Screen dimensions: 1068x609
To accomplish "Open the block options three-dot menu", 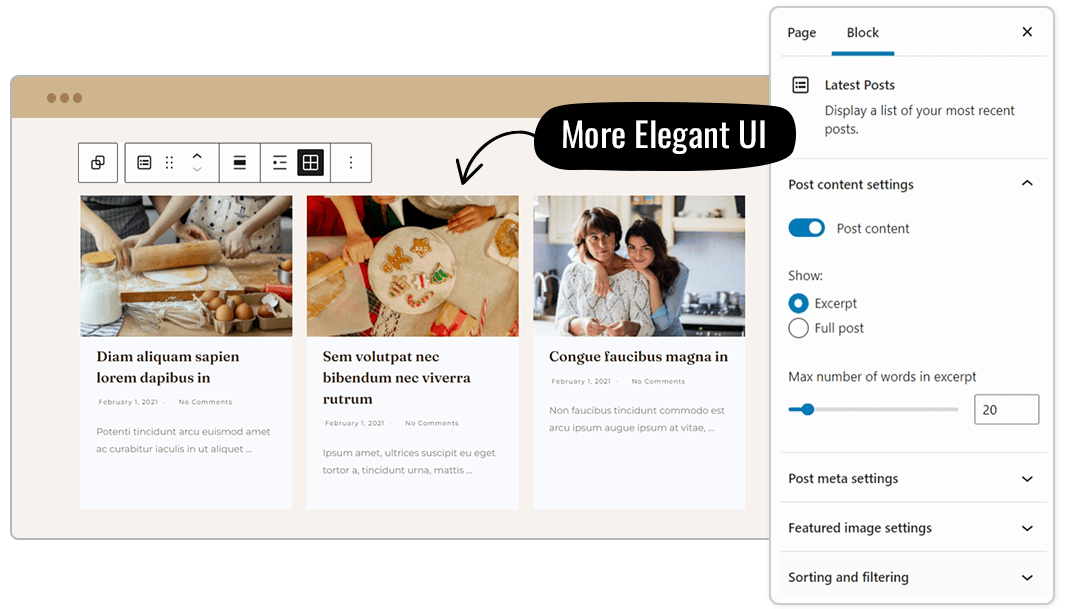I will [x=351, y=163].
